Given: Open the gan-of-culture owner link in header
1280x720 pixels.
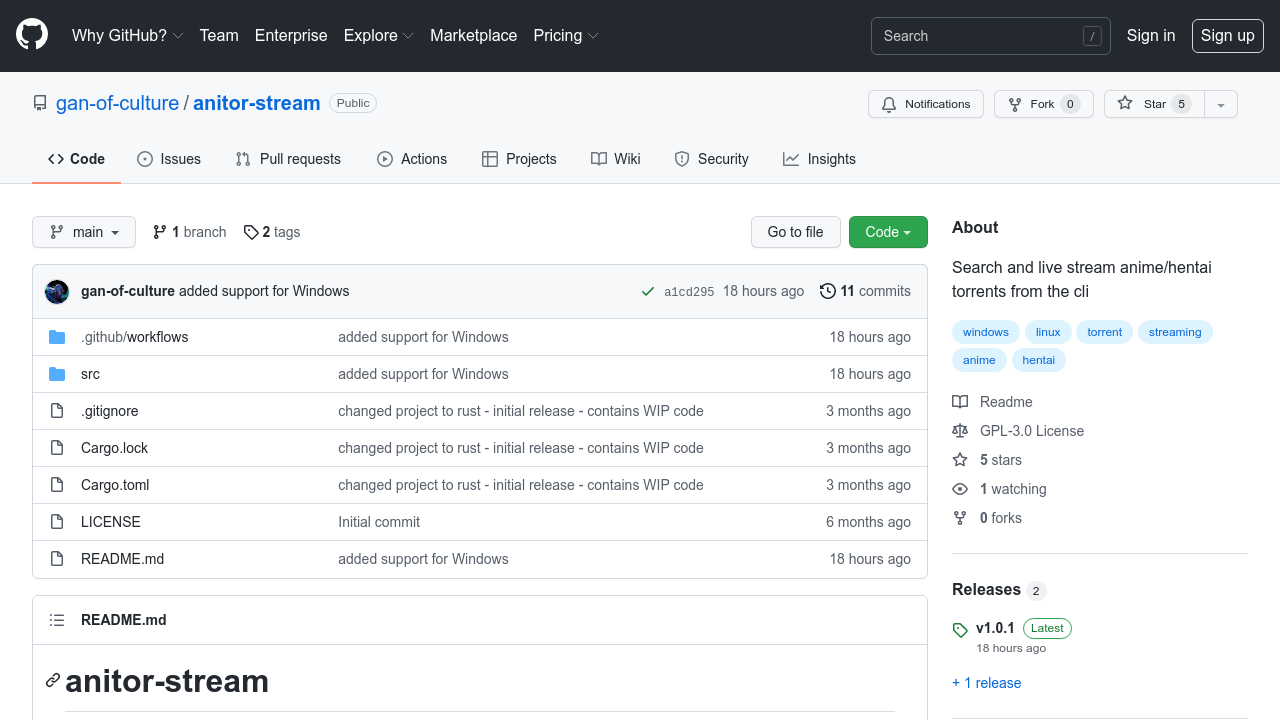Looking at the screenshot, I should (117, 103).
